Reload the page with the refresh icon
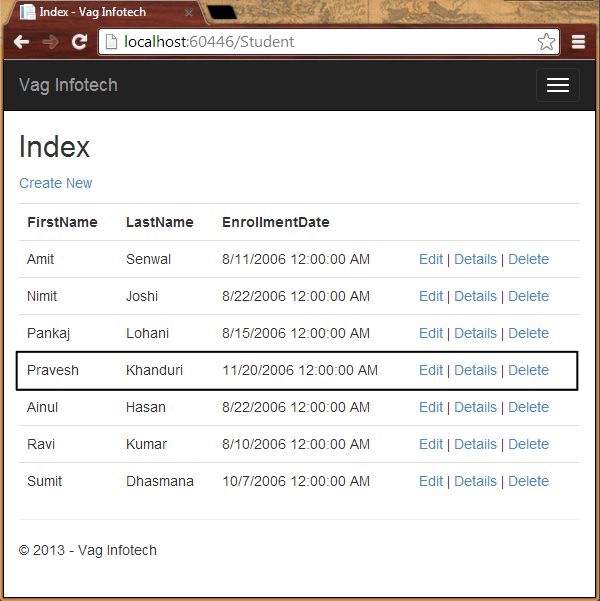 (x=79, y=41)
